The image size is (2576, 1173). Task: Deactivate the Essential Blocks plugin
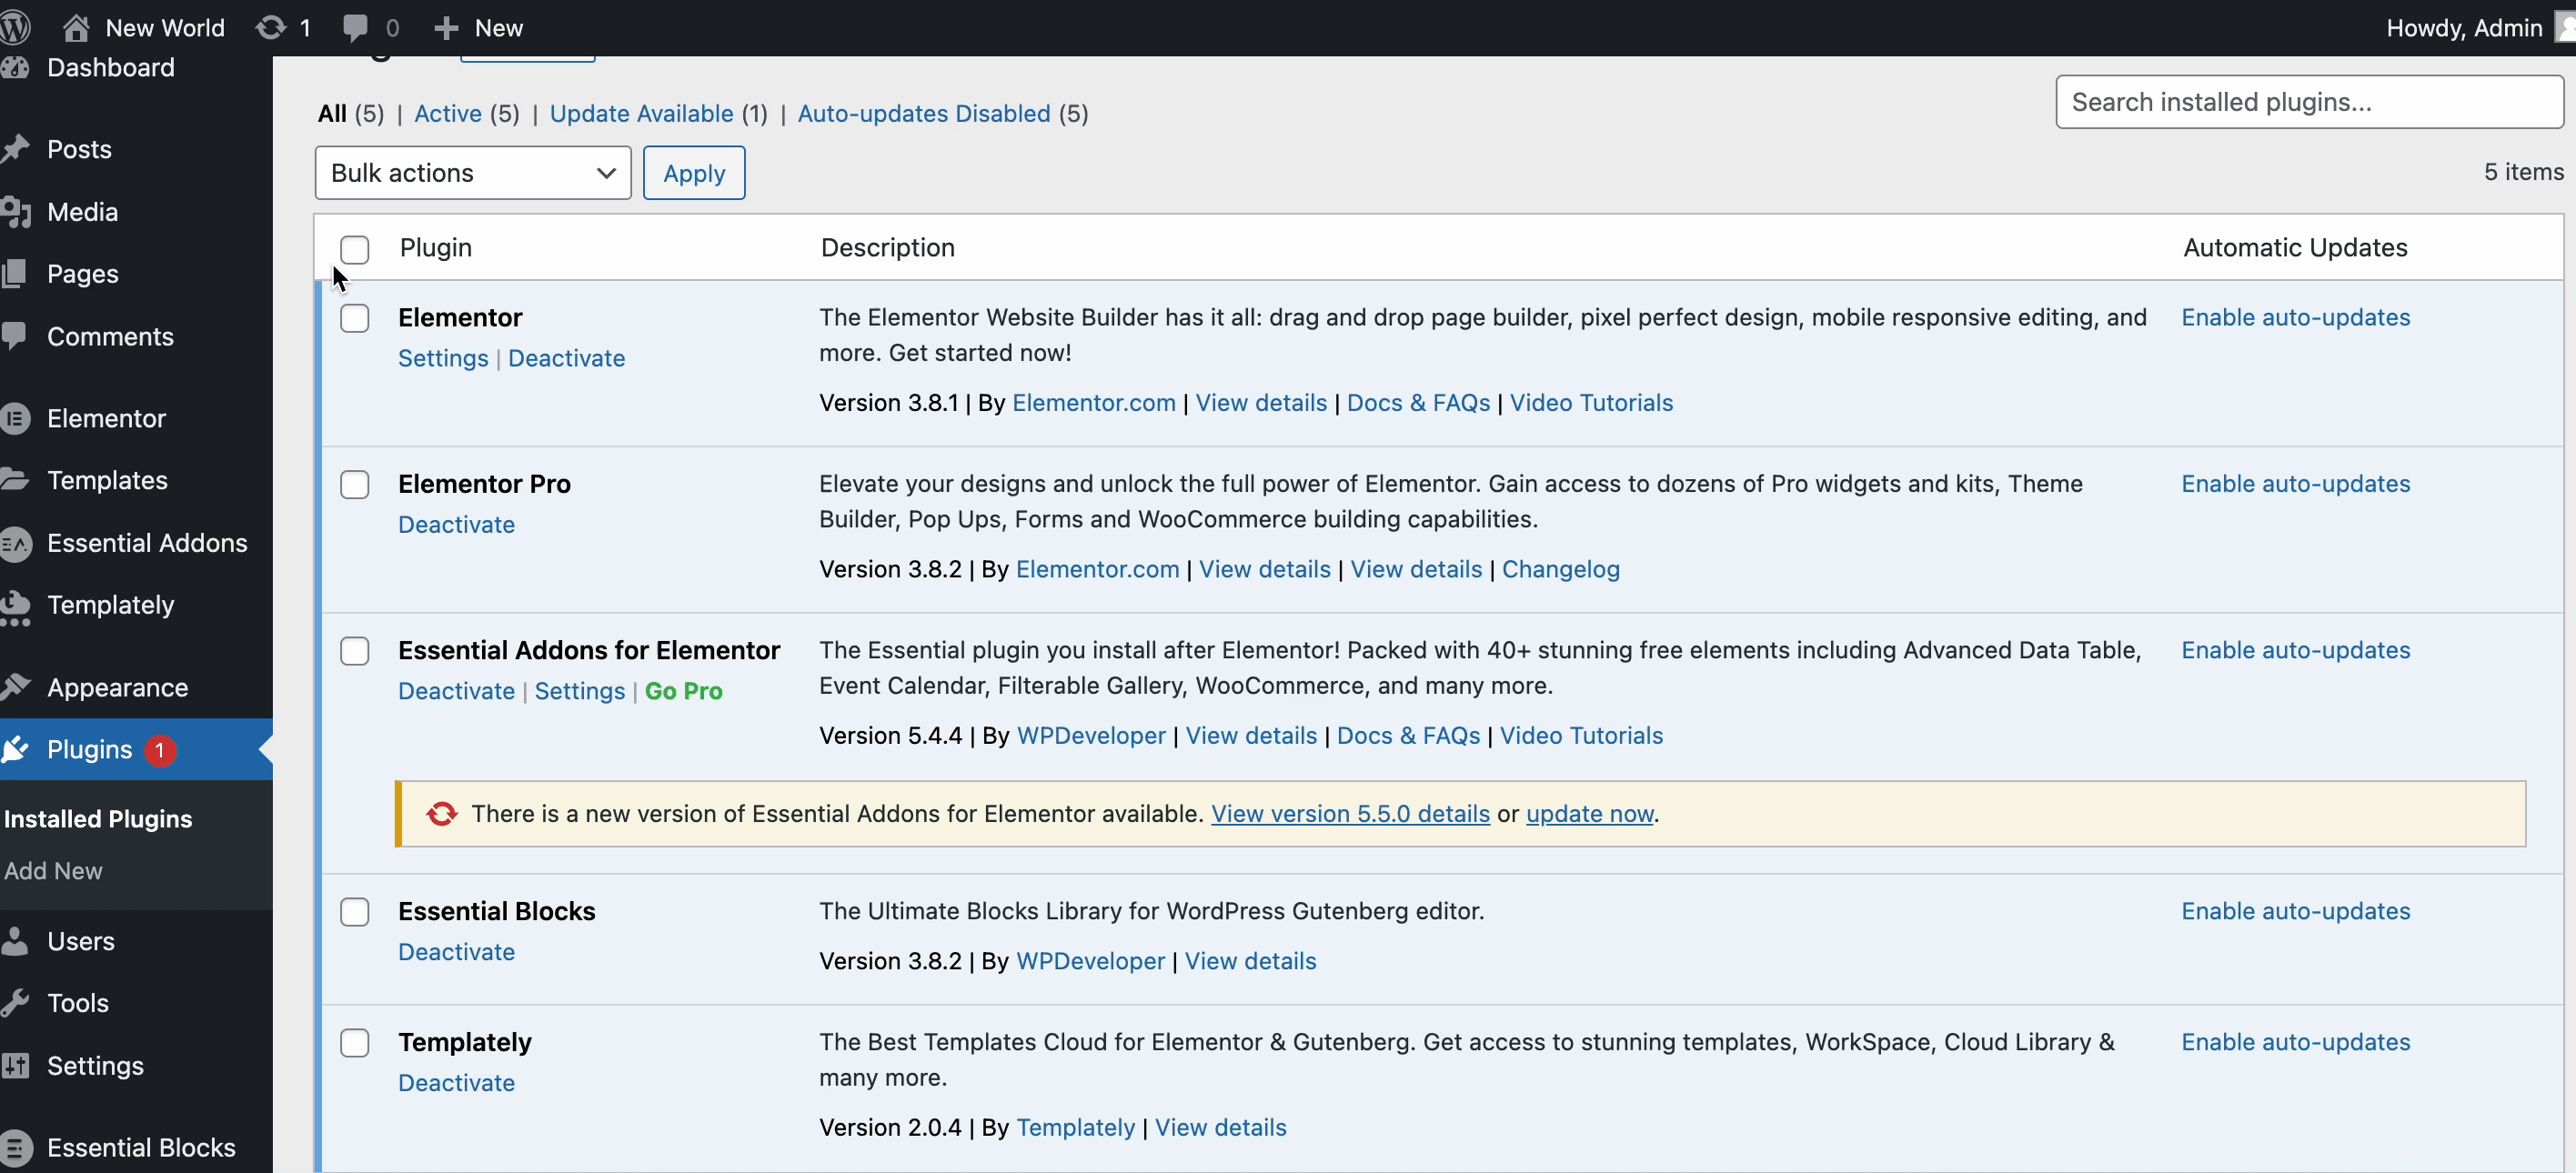456,952
